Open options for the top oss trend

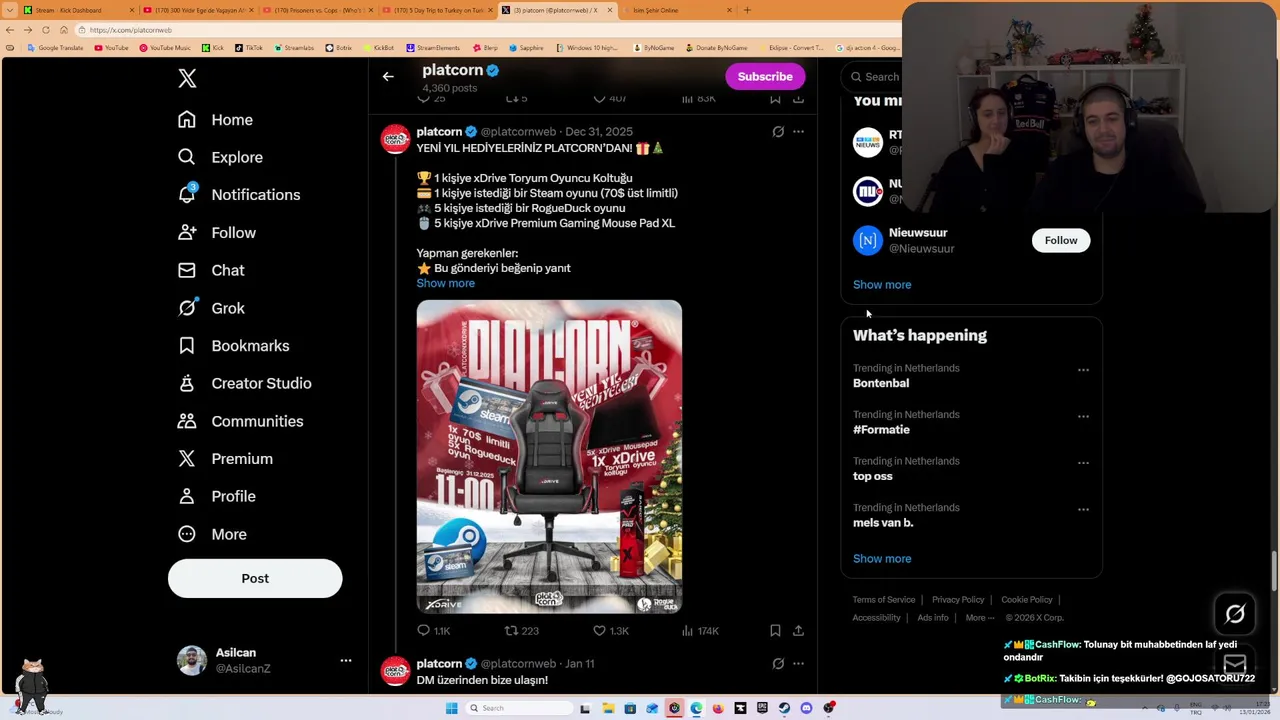tap(1083, 463)
